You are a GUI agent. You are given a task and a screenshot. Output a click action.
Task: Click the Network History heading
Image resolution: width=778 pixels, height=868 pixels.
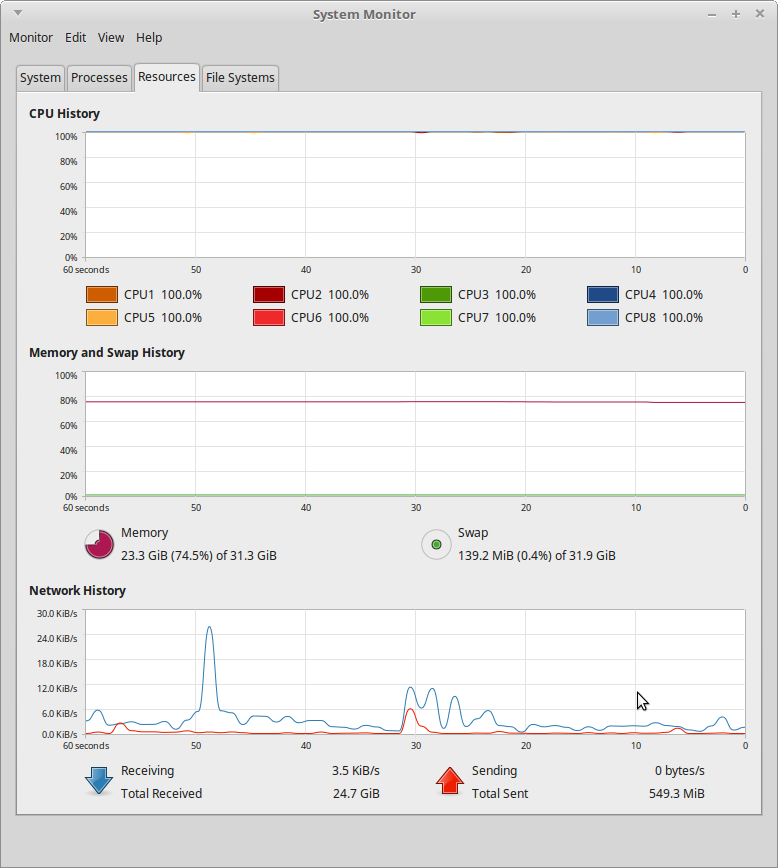click(x=78, y=591)
